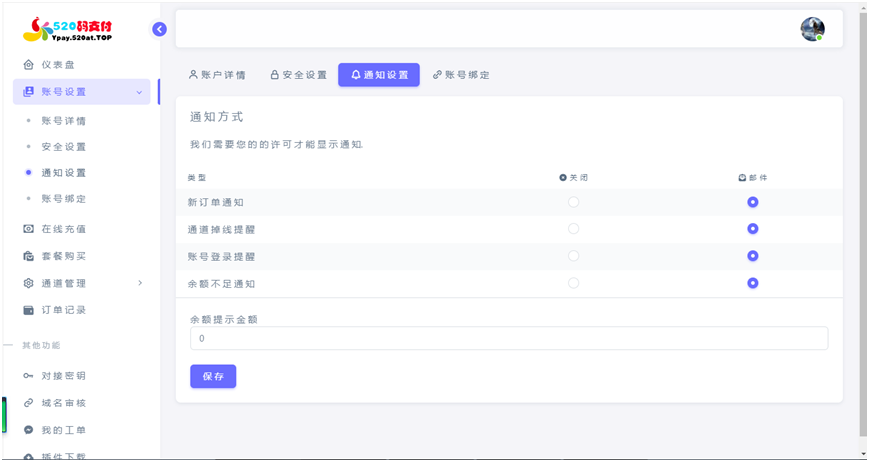Image resolution: width=869 pixels, height=462 pixels.
Task: Focus the 余额提示金额 input field
Action: coord(509,338)
